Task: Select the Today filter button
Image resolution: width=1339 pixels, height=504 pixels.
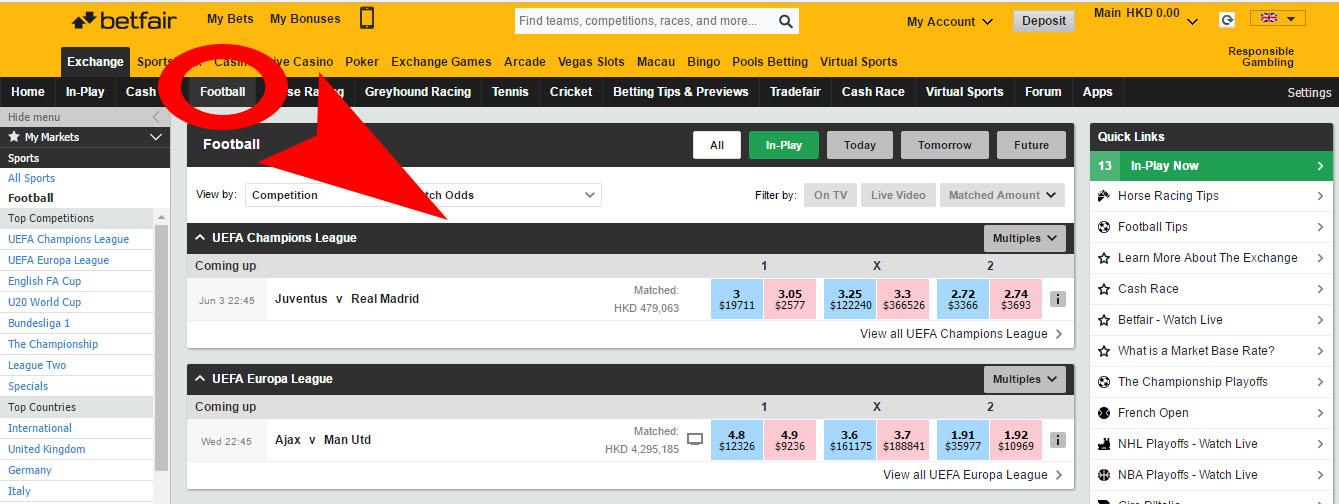Action: coord(860,145)
